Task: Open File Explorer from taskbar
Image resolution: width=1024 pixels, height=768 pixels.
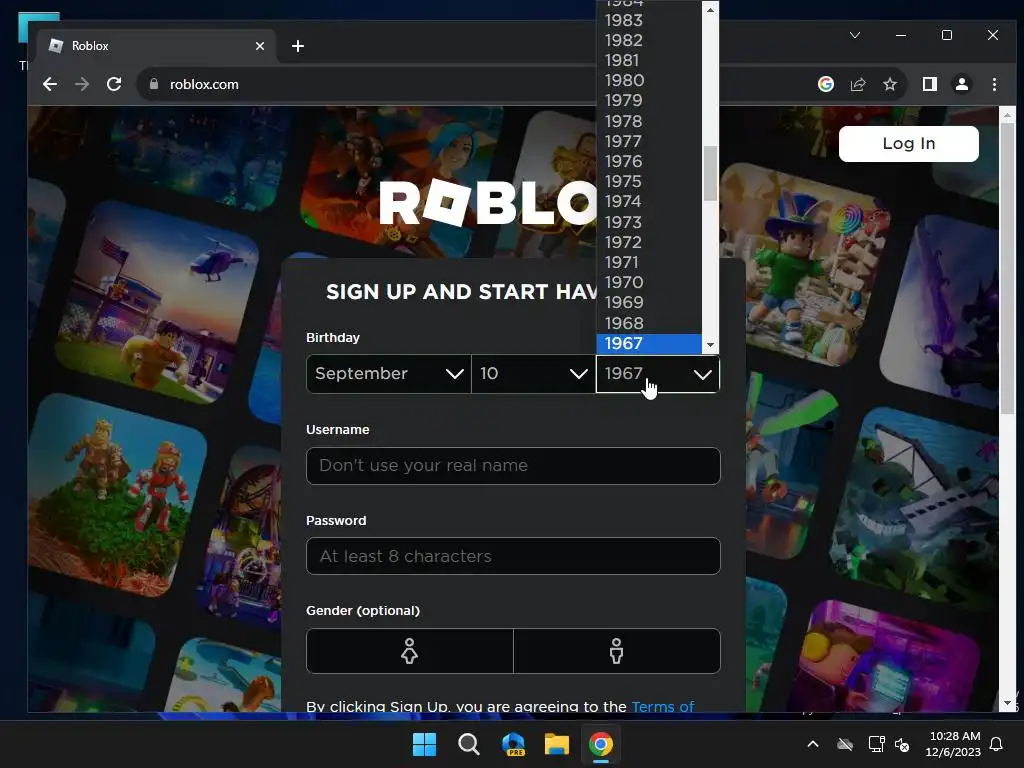Action: click(x=557, y=744)
